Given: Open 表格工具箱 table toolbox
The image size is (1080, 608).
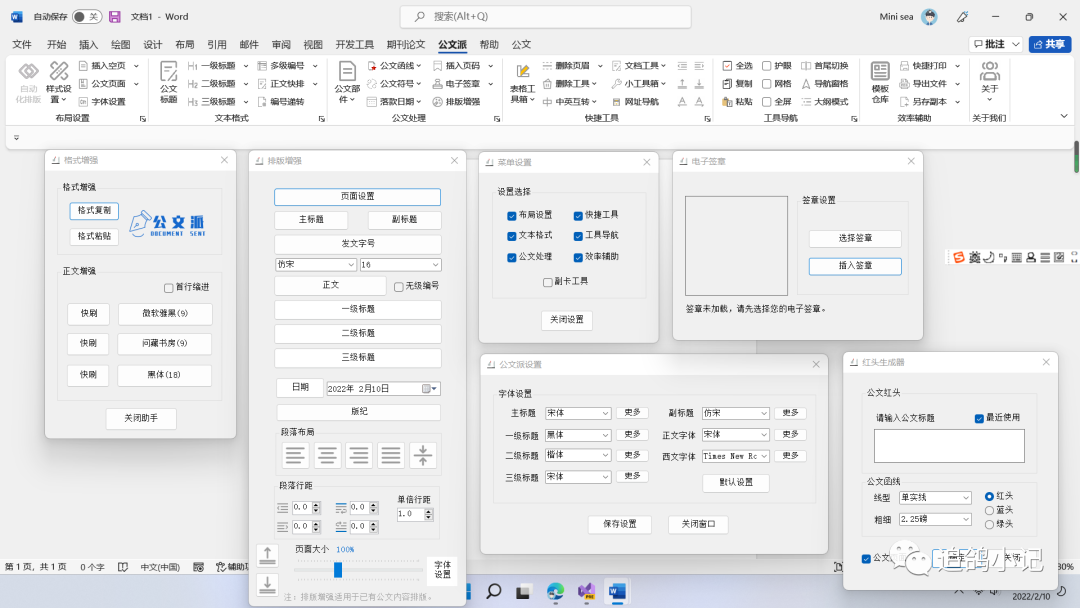Looking at the screenshot, I should [522, 83].
